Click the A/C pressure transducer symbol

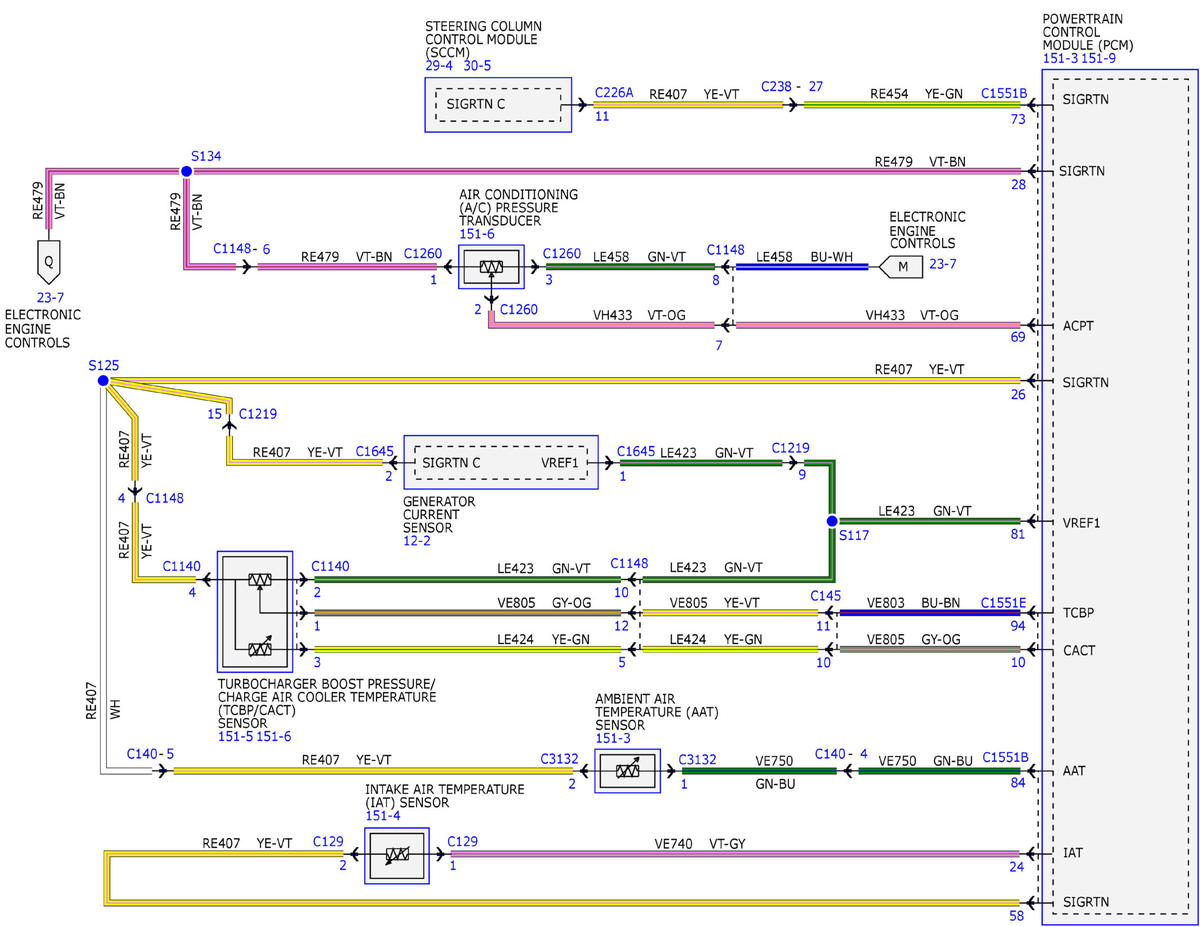point(491,267)
